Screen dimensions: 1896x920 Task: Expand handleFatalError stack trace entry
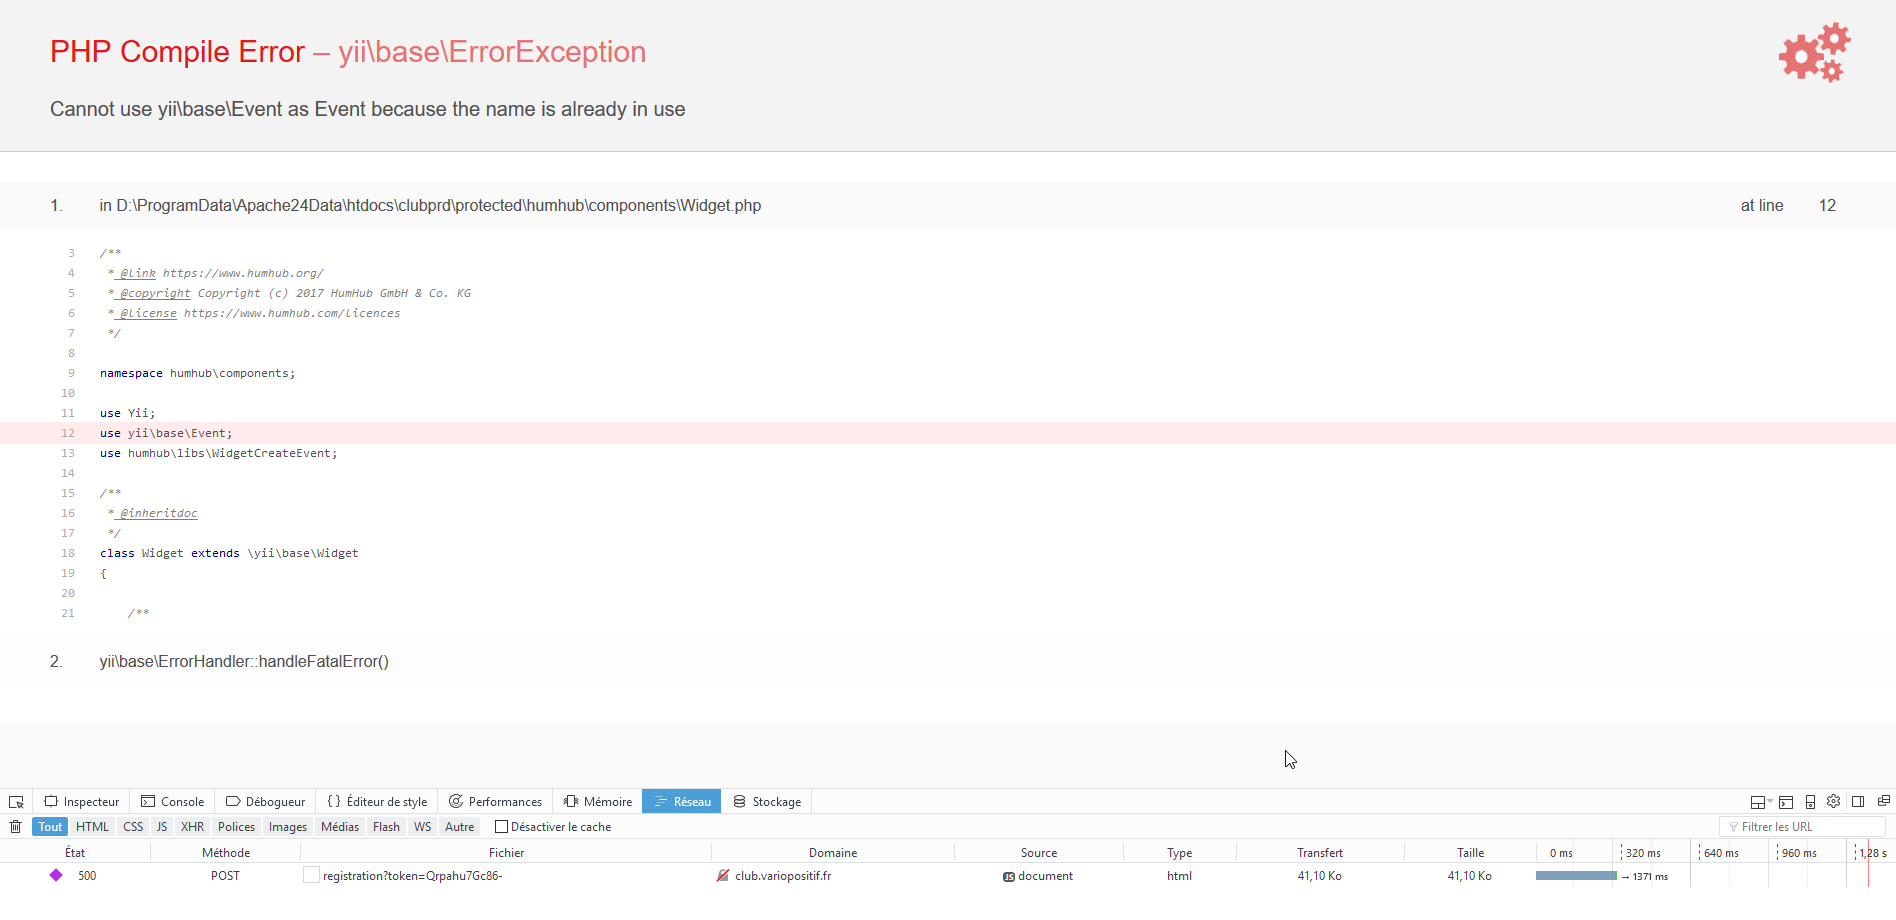click(948, 661)
